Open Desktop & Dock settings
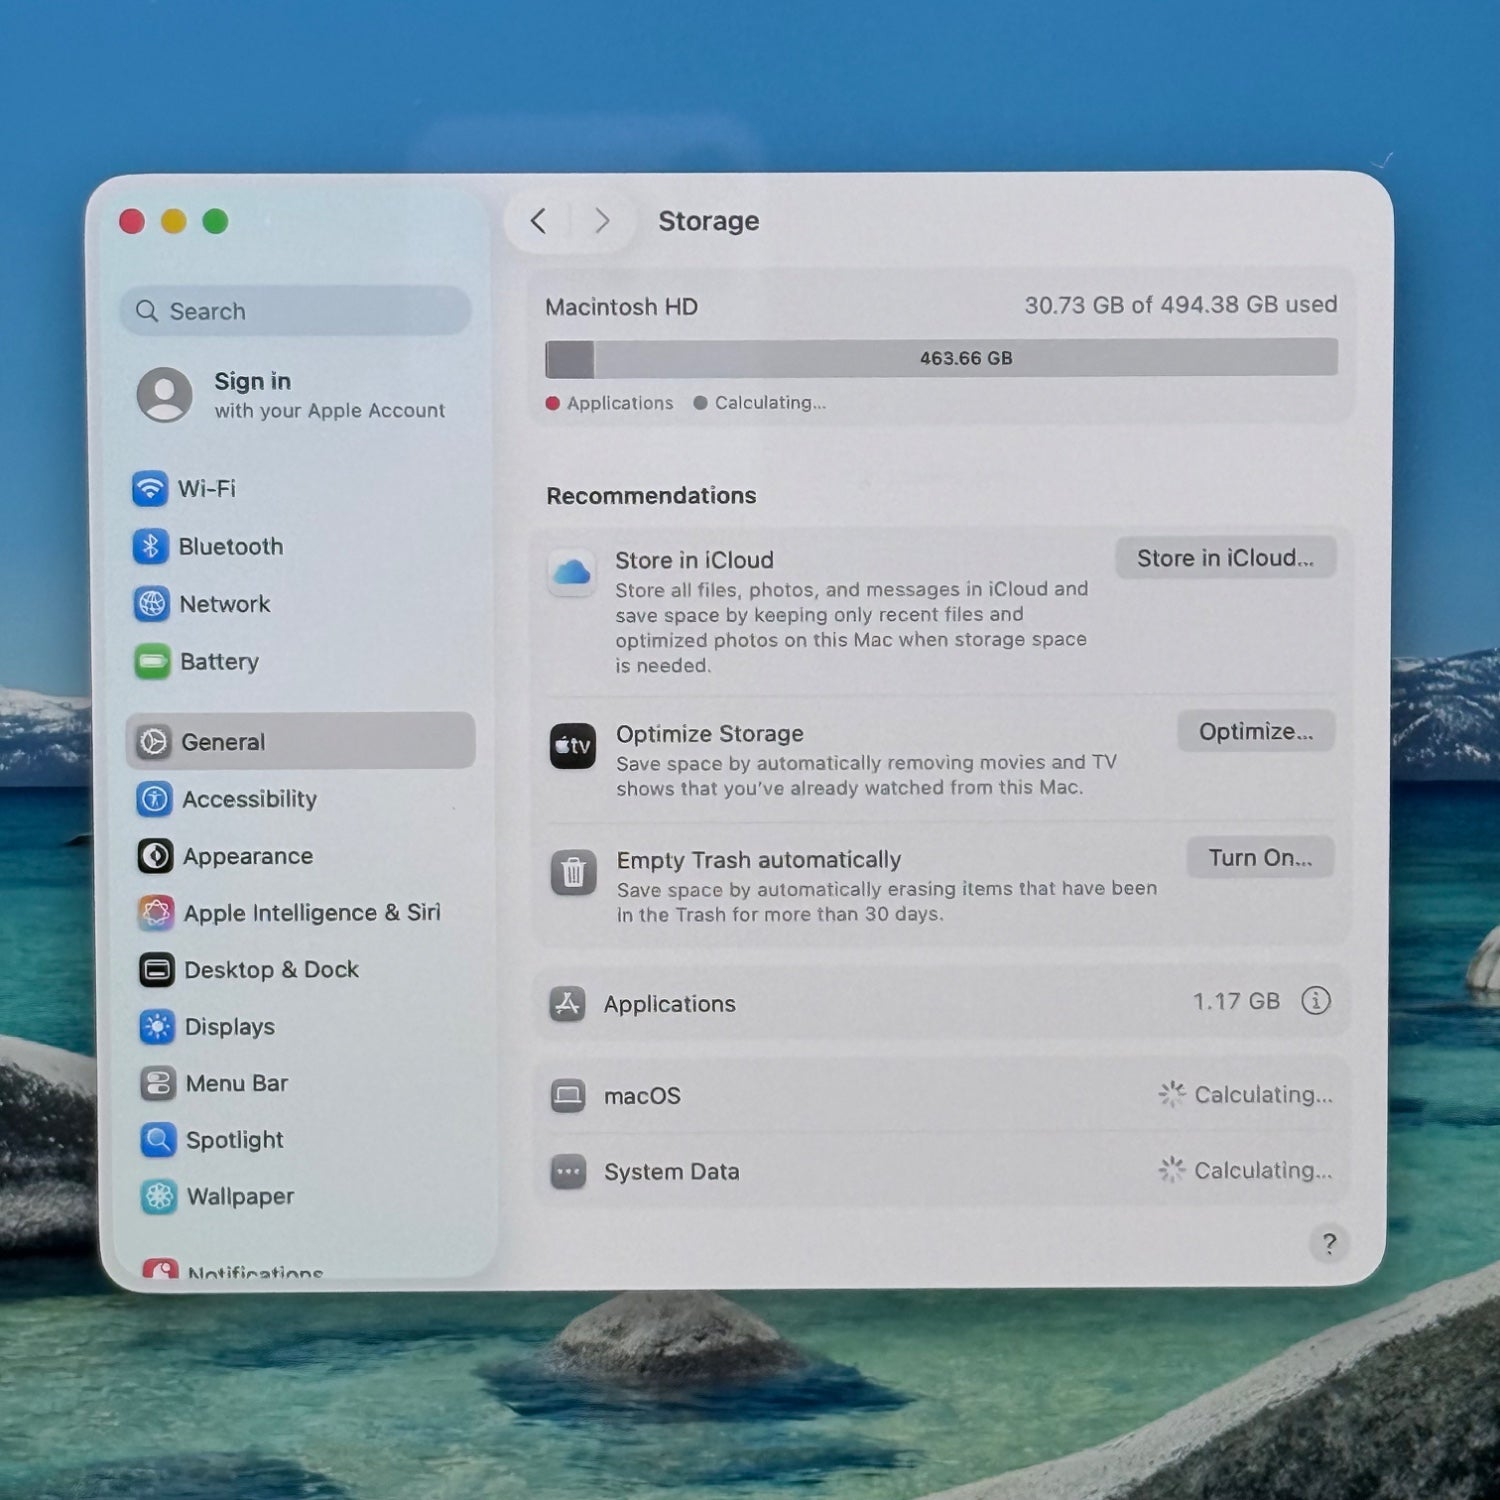 (x=270, y=970)
